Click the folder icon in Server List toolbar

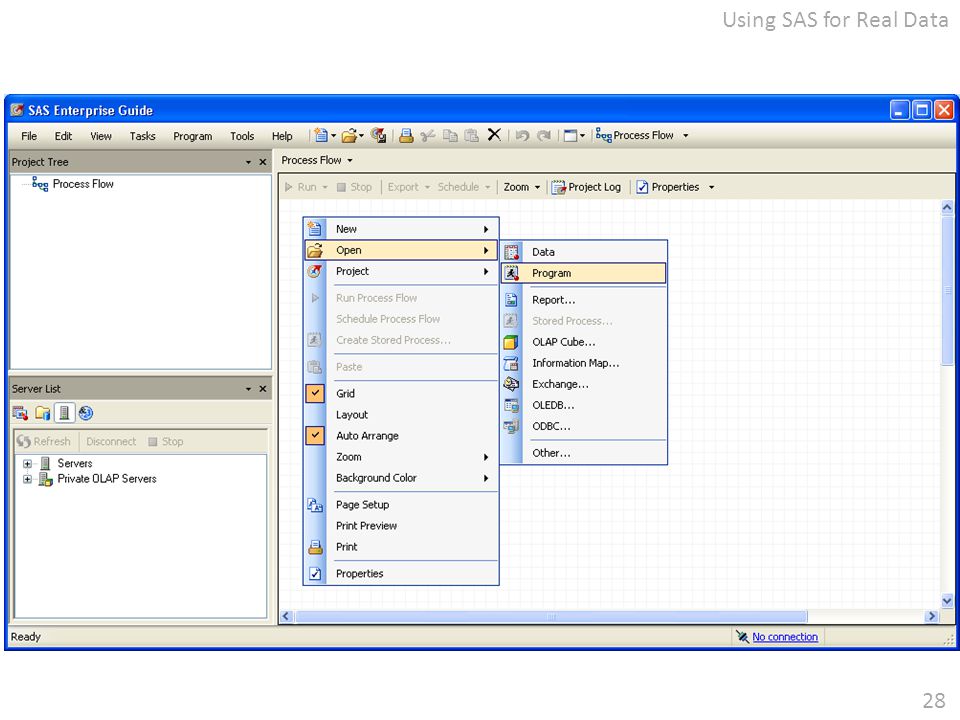42,413
